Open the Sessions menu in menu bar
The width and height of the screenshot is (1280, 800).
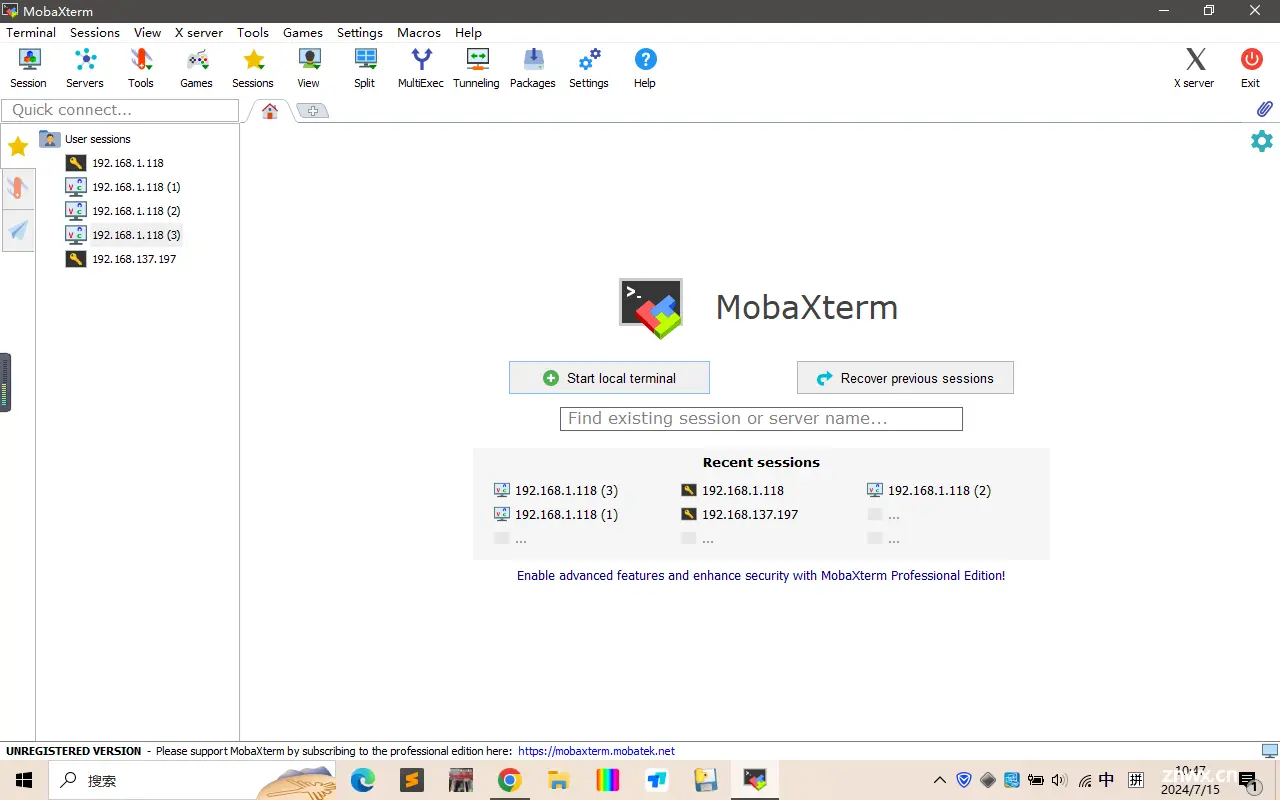[95, 32]
